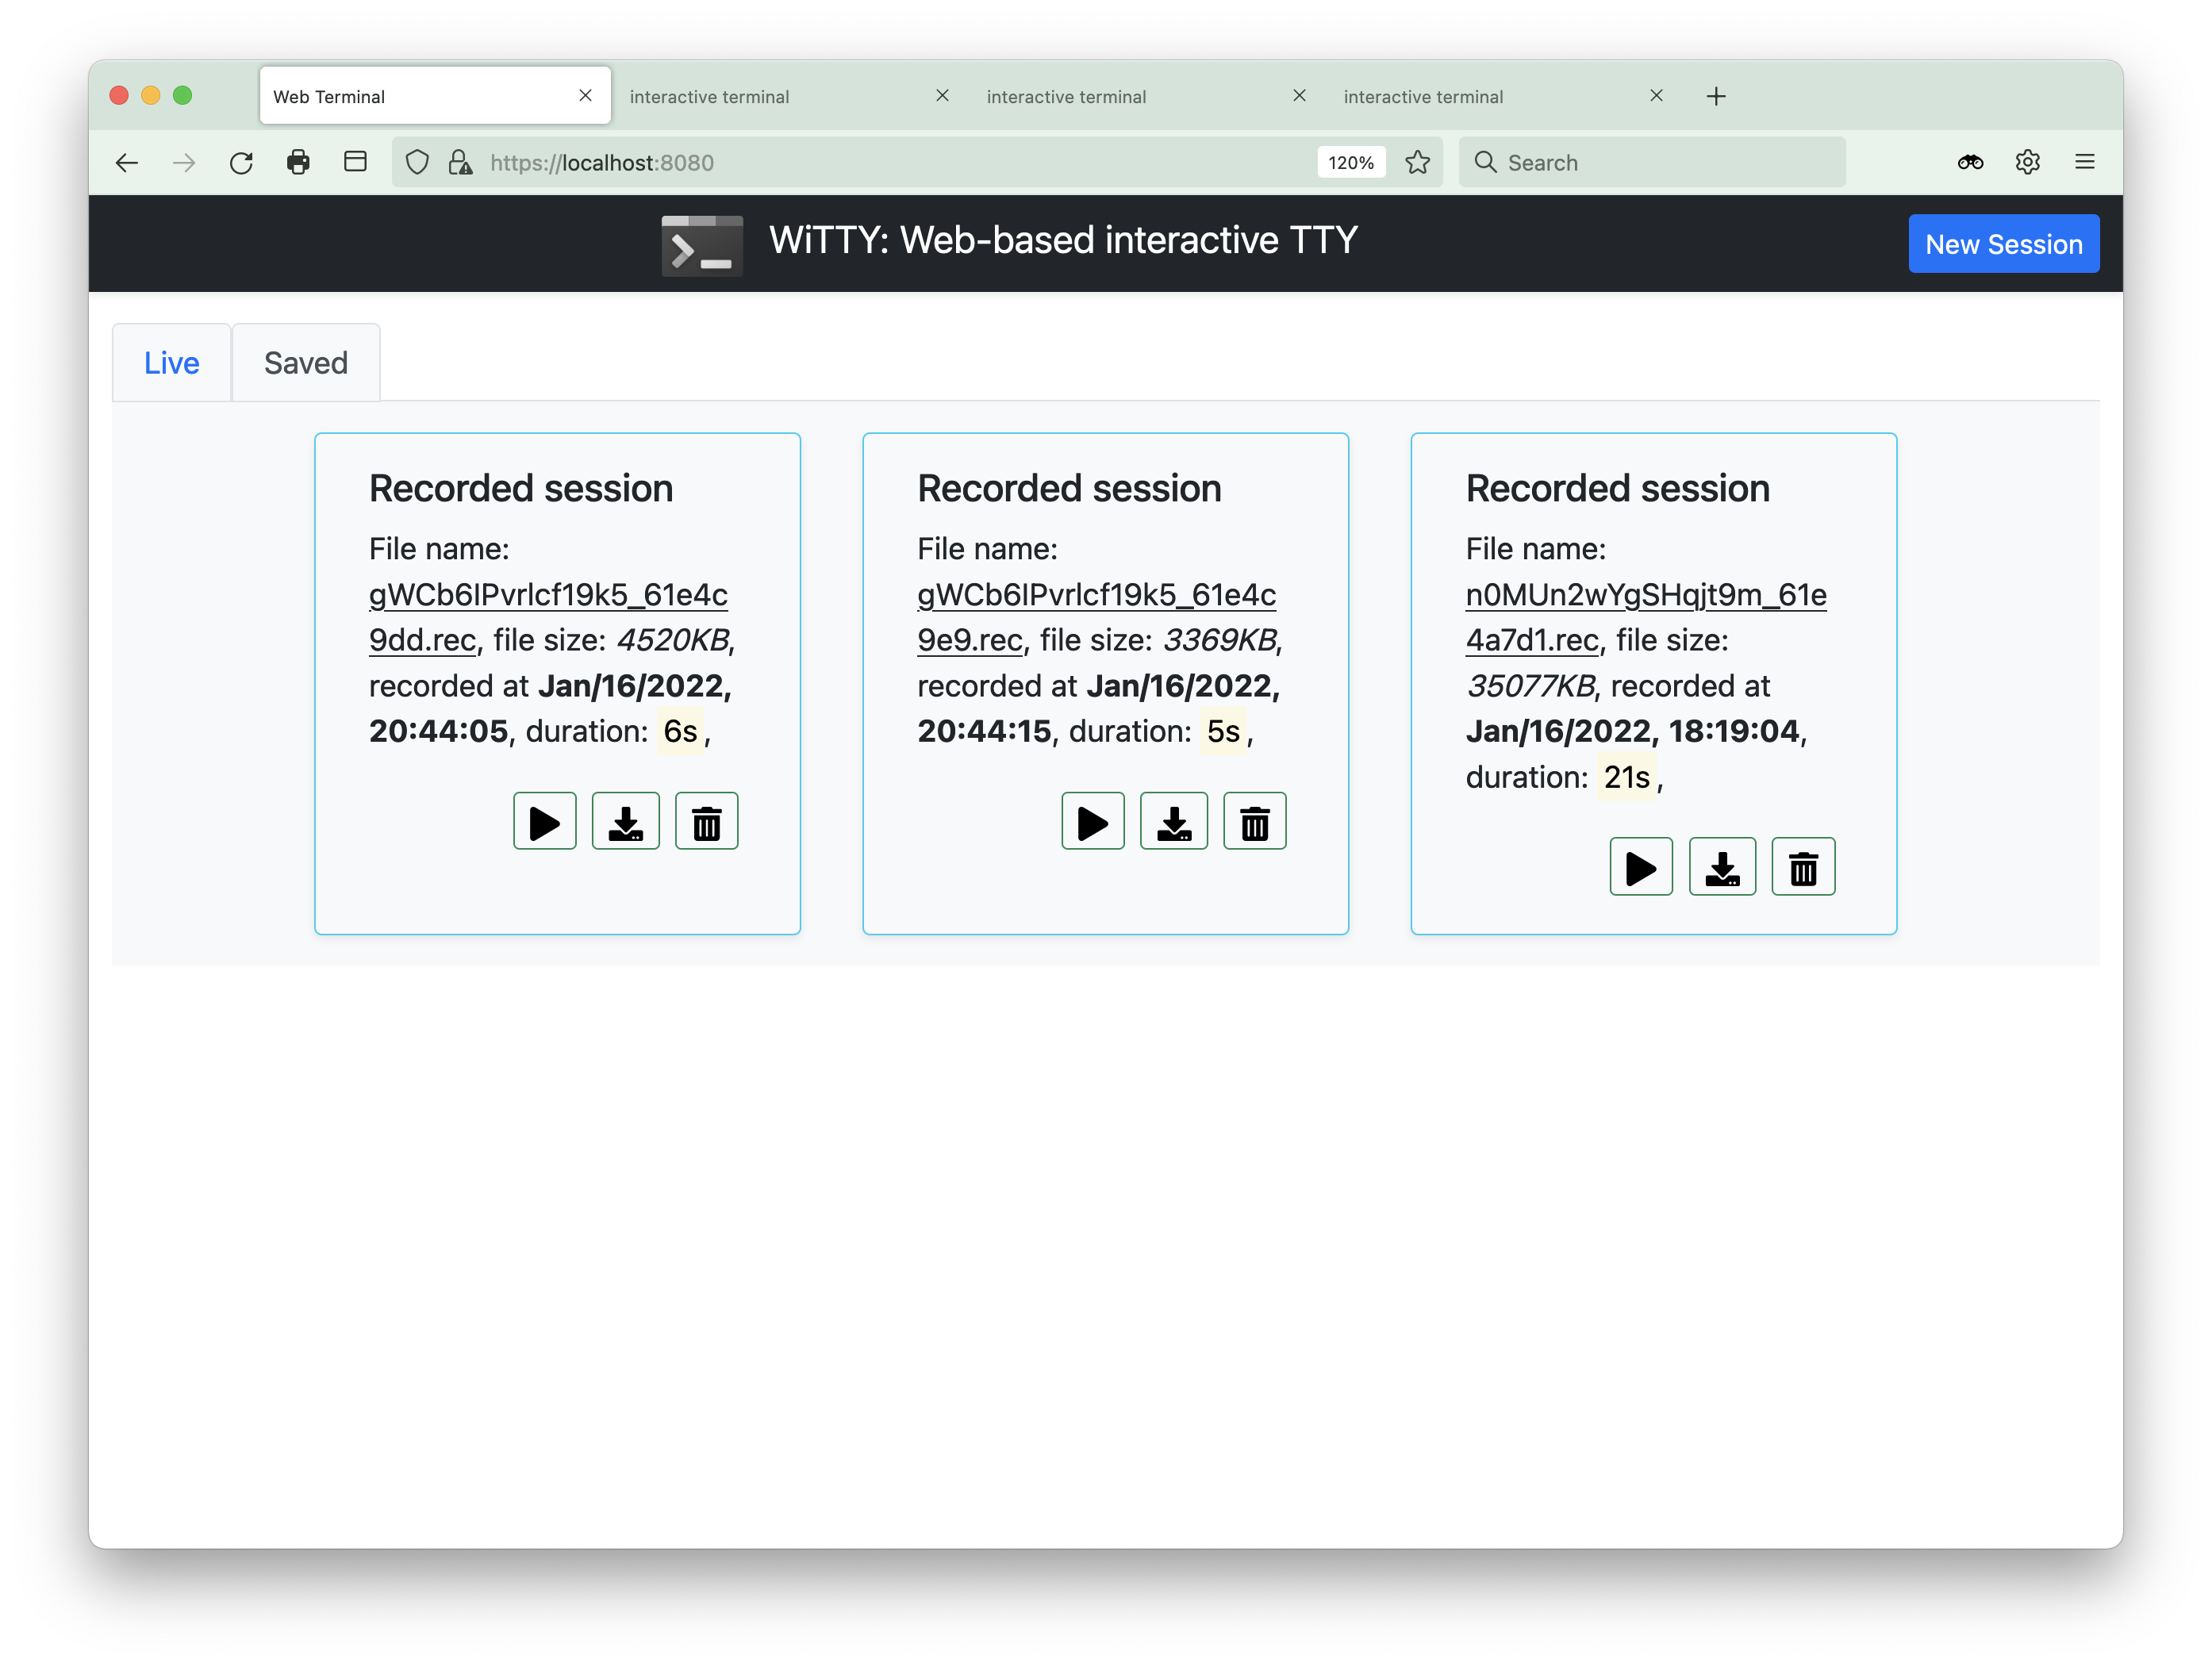Delete the 5s duration recording
The height and width of the screenshot is (1666, 2212).
pos(1254,821)
